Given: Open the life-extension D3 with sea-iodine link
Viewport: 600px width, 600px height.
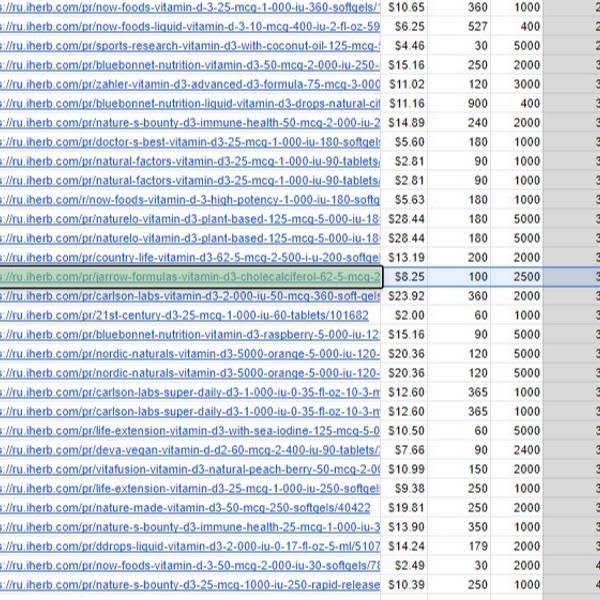Looking at the screenshot, I should tap(190, 430).
